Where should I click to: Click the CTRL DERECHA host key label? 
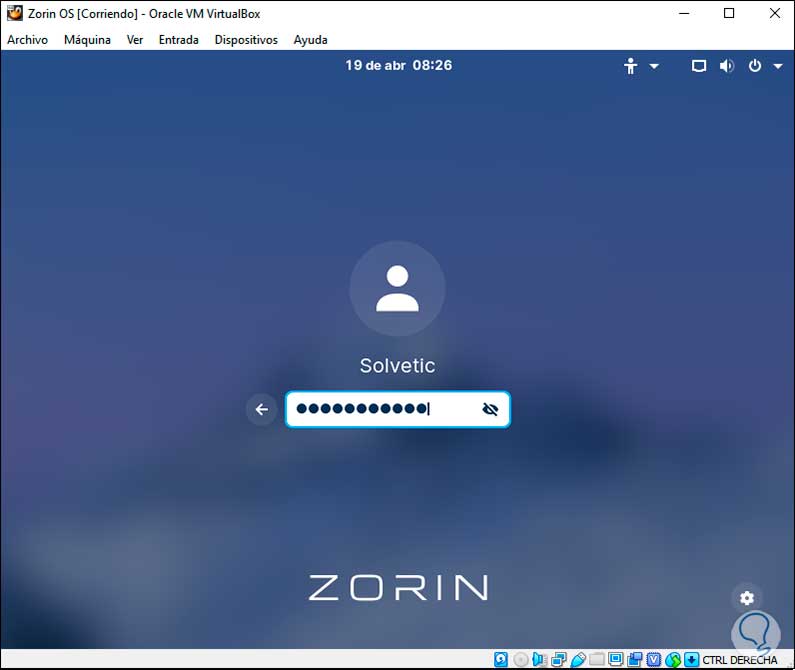point(740,660)
